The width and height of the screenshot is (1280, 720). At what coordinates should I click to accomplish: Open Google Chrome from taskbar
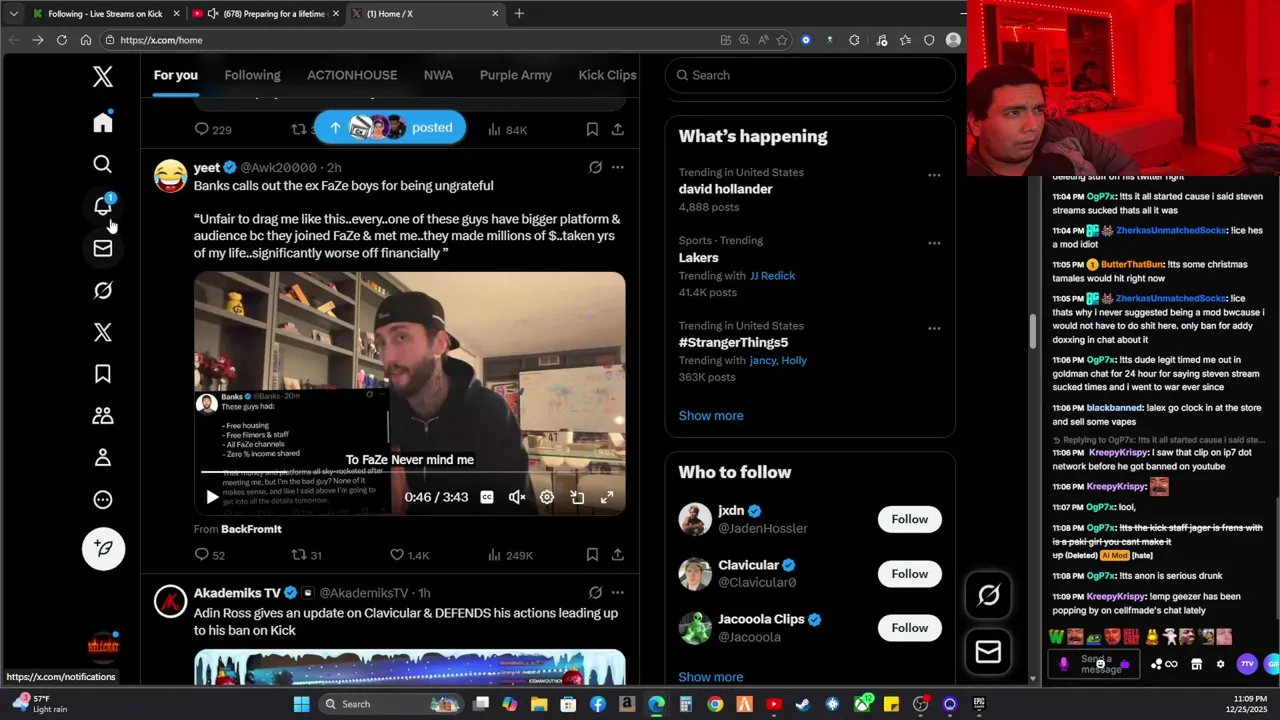[x=715, y=704]
